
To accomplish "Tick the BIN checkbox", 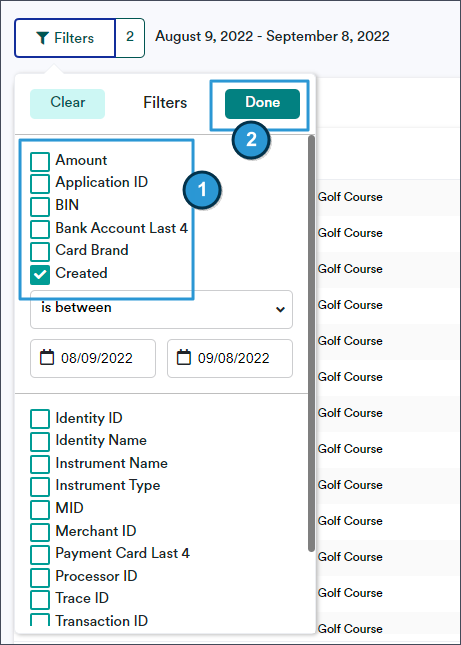I will click(40, 206).
